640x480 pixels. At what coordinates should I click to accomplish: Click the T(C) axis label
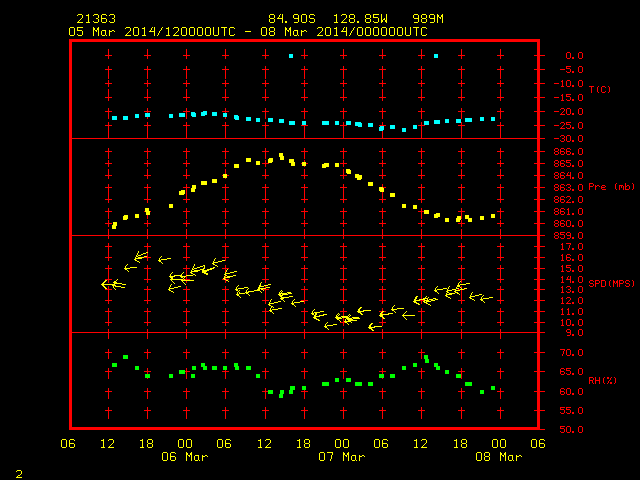click(x=600, y=89)
